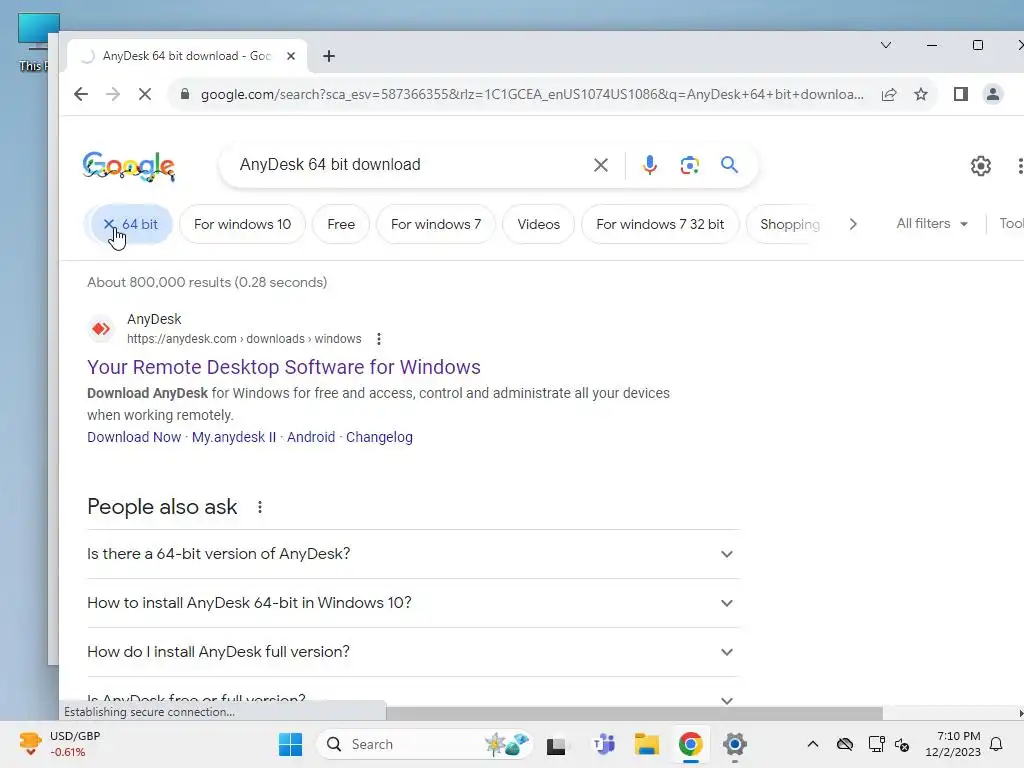Open the network tray icon
This screenshot has height=768, width=1024.
click(x=876, y=744)
